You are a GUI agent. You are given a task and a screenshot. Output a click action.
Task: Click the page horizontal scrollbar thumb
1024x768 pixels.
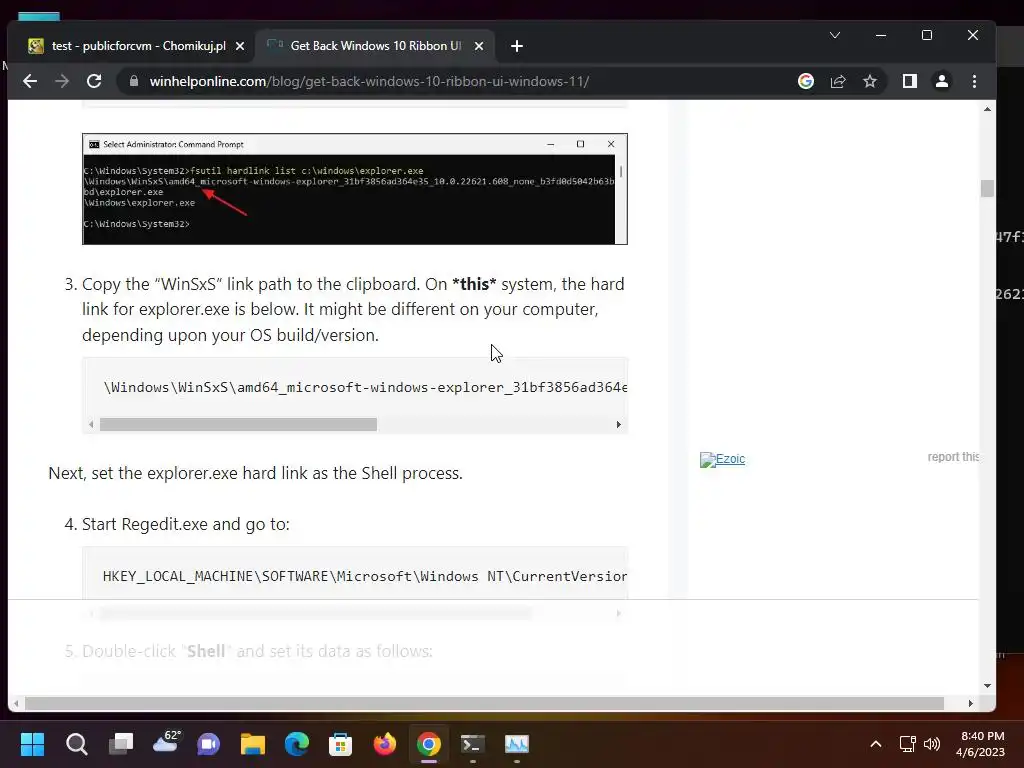tap(484, 703)
